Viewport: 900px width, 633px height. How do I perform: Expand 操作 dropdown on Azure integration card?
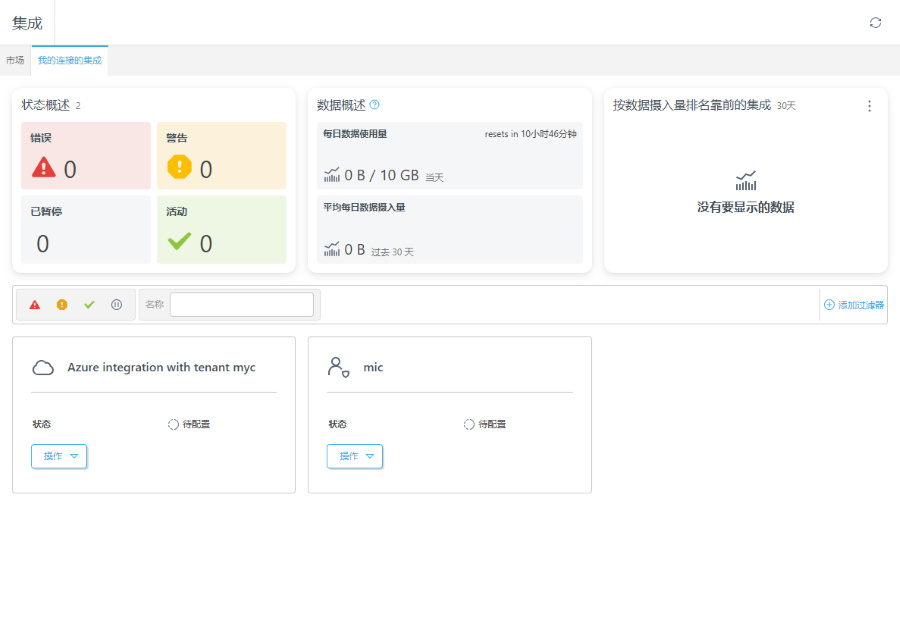59,456
